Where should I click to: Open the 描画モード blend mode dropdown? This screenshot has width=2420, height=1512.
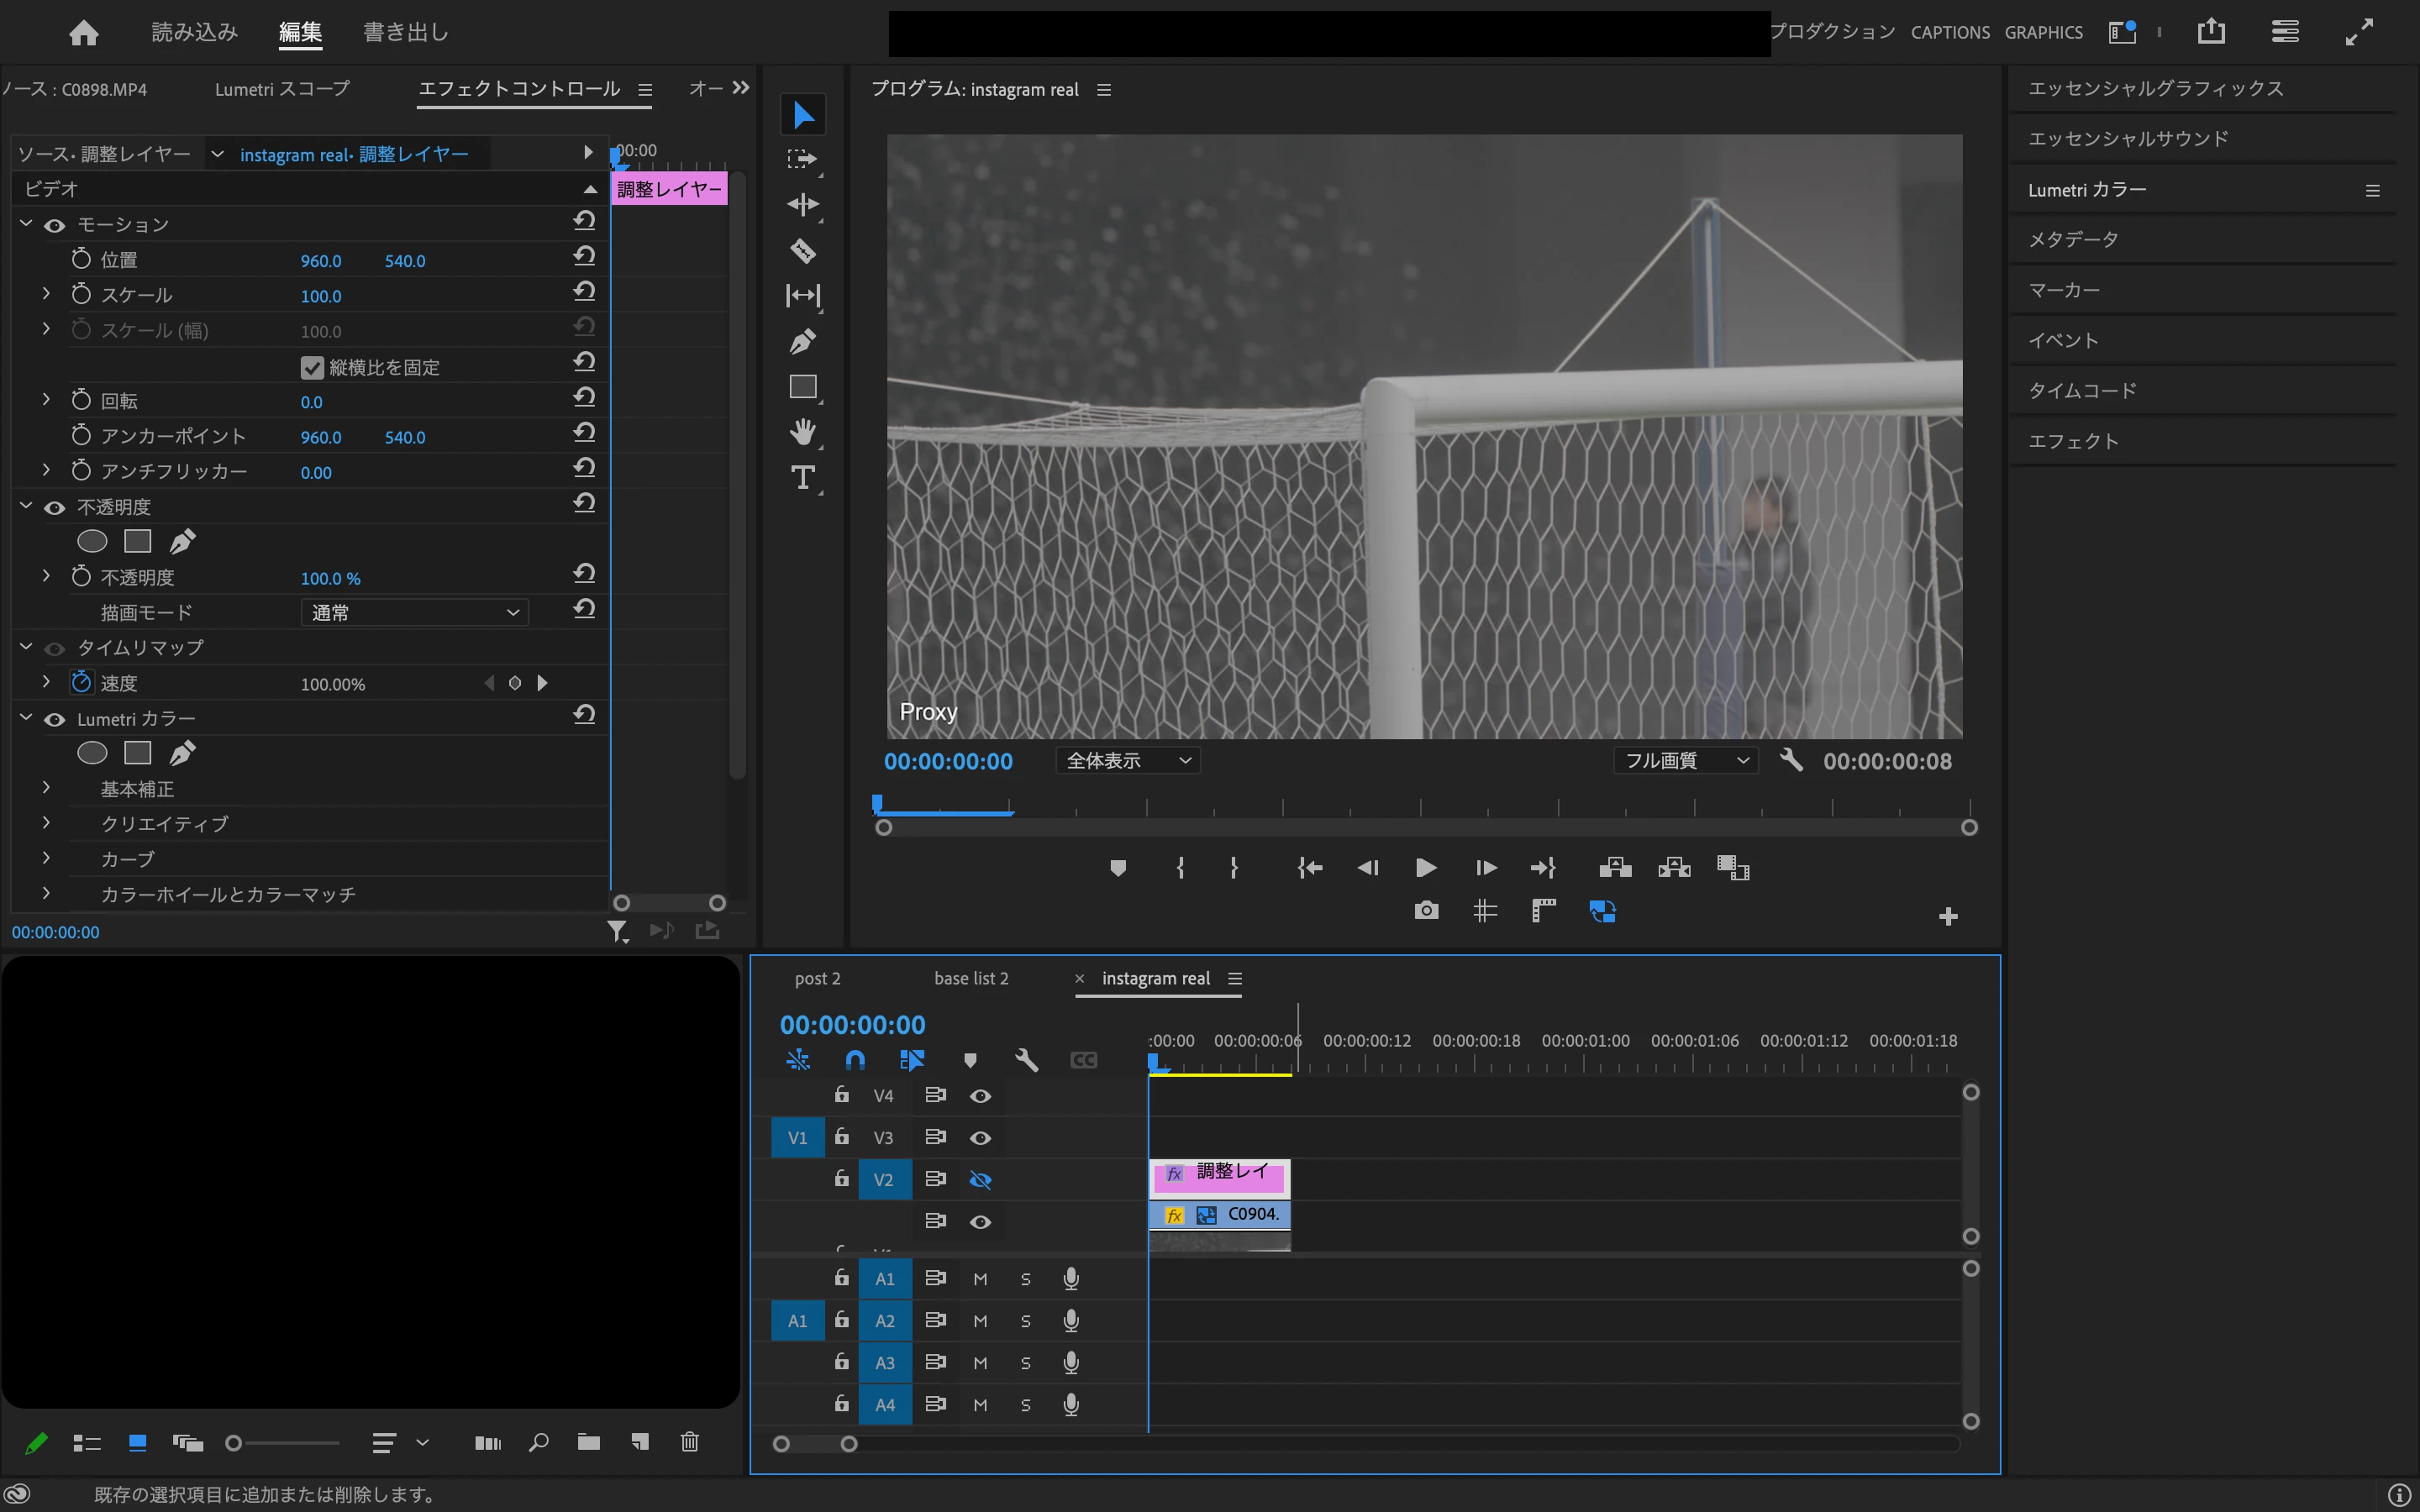click(414, 612)
